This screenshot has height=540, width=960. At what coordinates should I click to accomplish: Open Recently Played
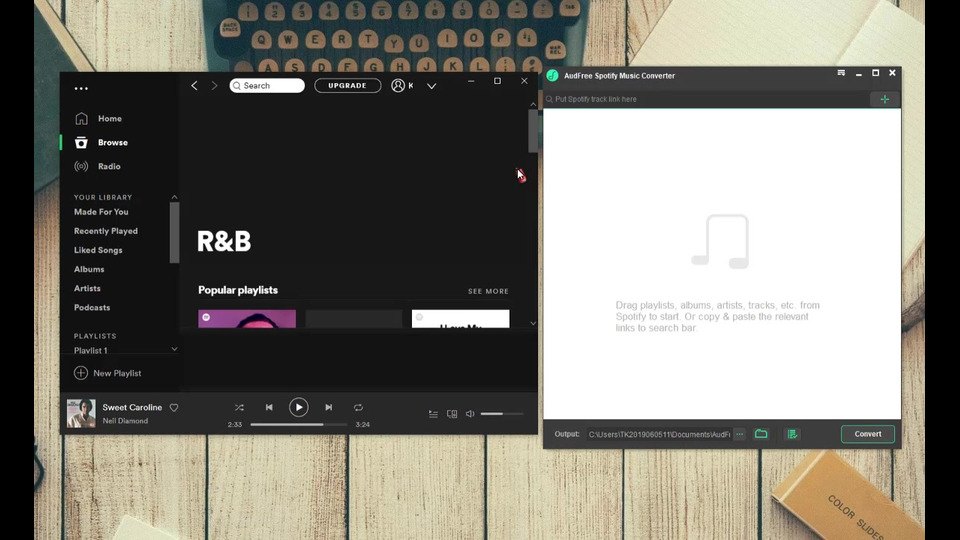(105, 231)
